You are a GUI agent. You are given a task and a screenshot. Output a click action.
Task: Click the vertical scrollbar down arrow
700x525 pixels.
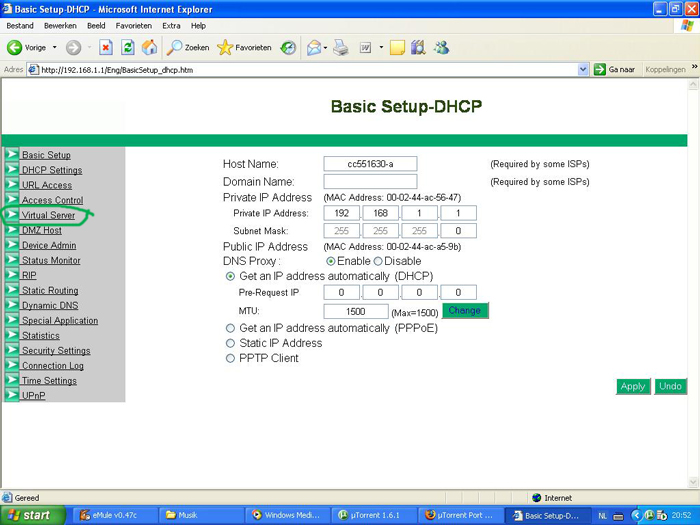693,482
